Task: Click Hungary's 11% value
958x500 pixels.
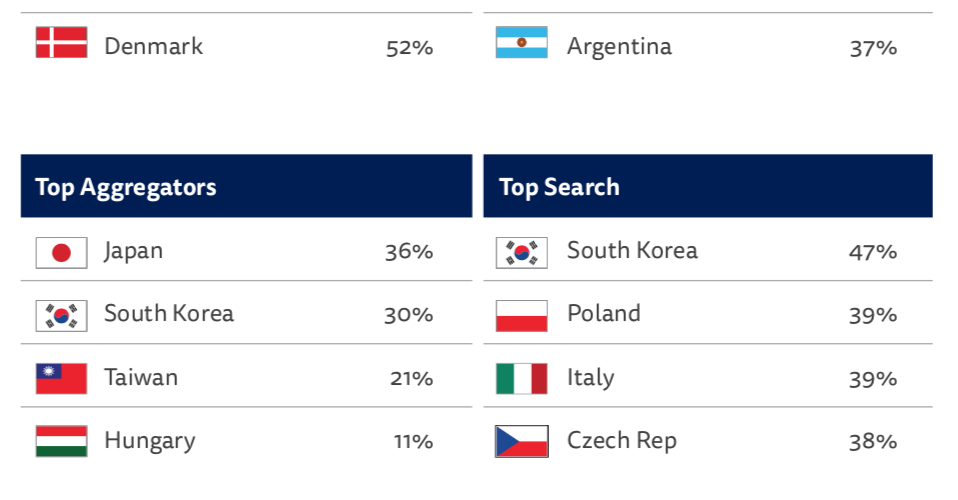Action: click(x=414, y=441)
